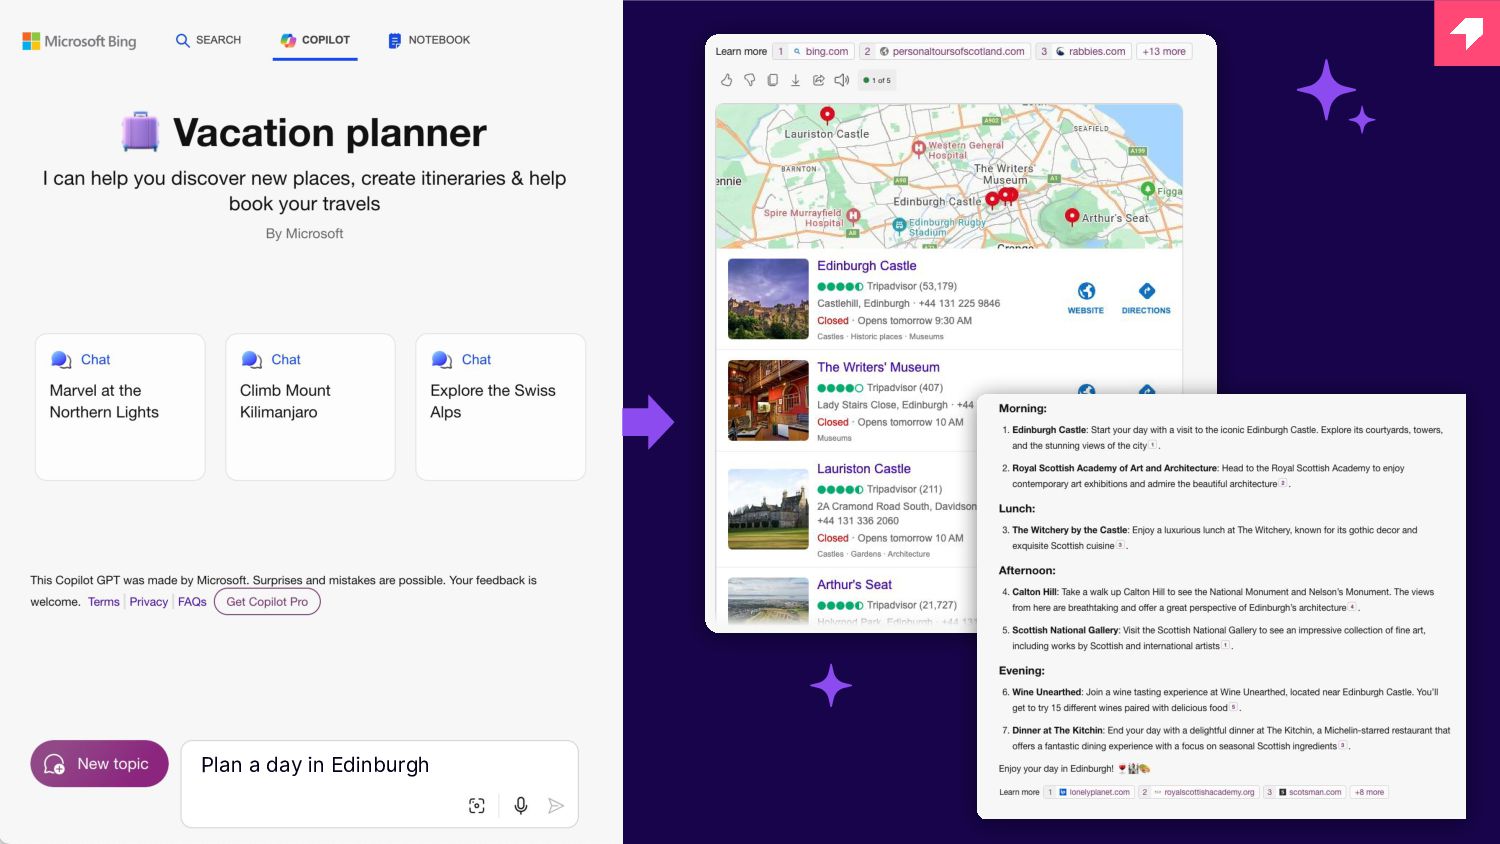Viewport: 1500px width, 844px height.
Task: Send the message with arrow icon
Action: click(x=556, y=805)
